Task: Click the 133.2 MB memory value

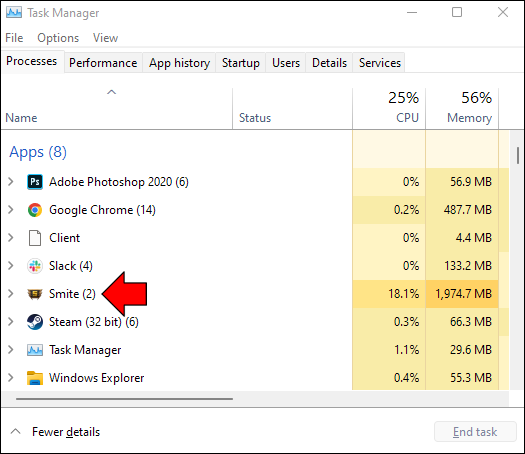Action: (468, 266)
